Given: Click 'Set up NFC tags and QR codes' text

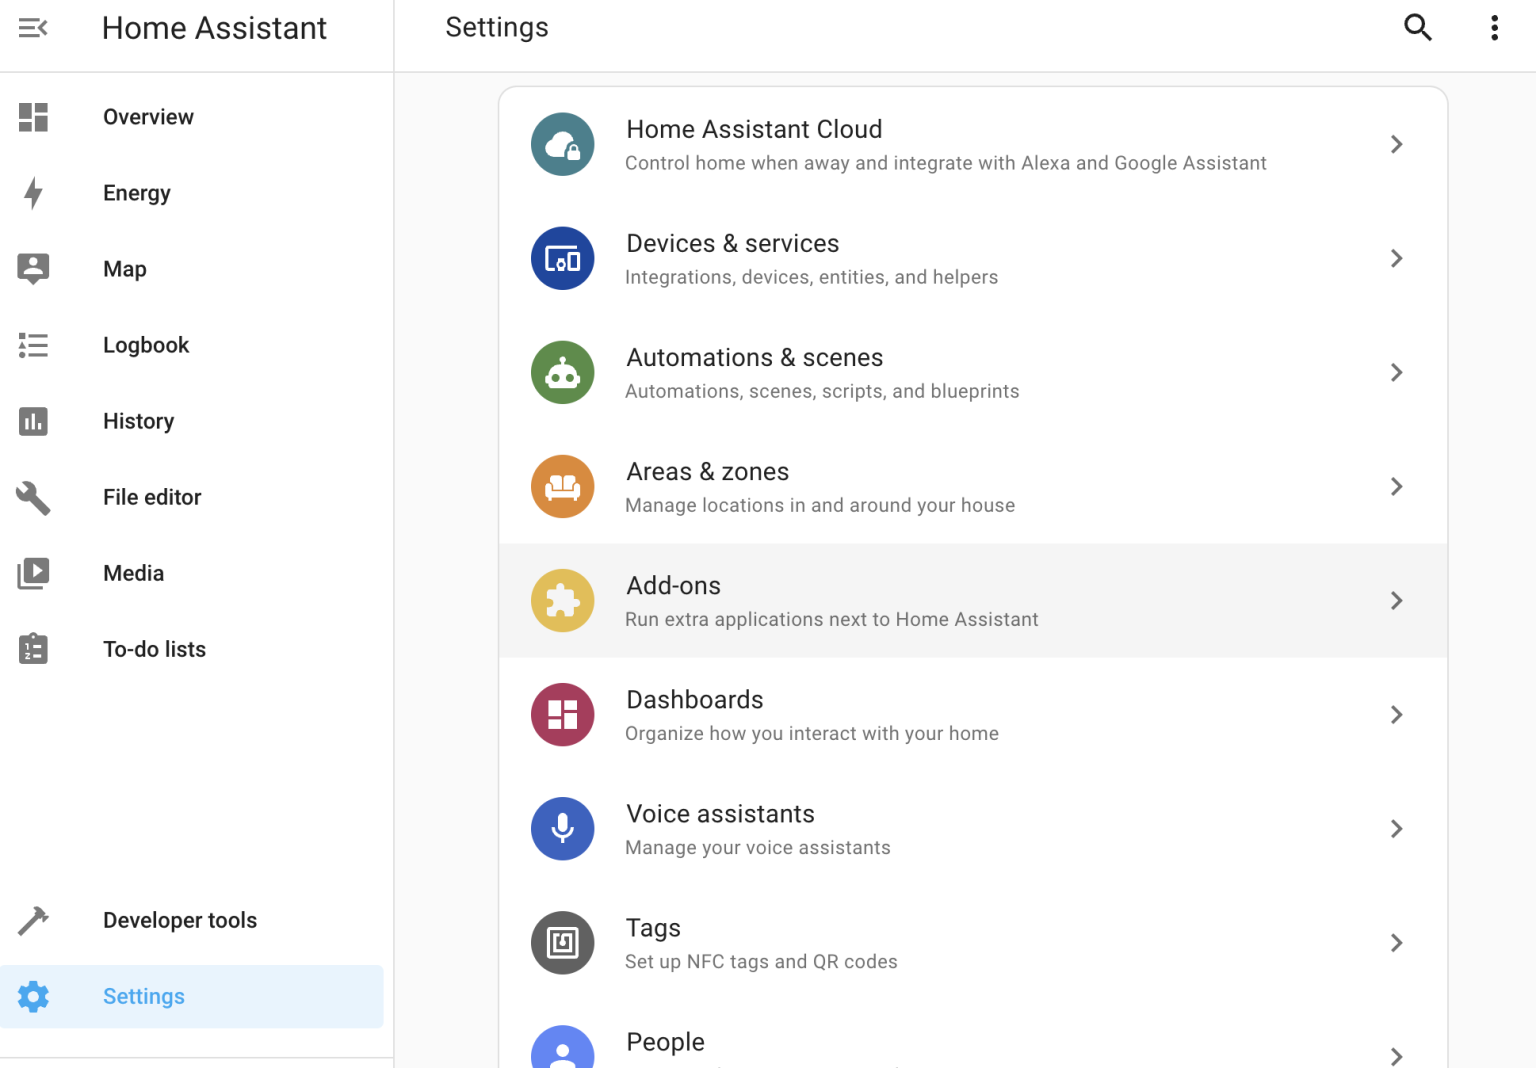Looking at the screenshot, I should tap(761, 962).
